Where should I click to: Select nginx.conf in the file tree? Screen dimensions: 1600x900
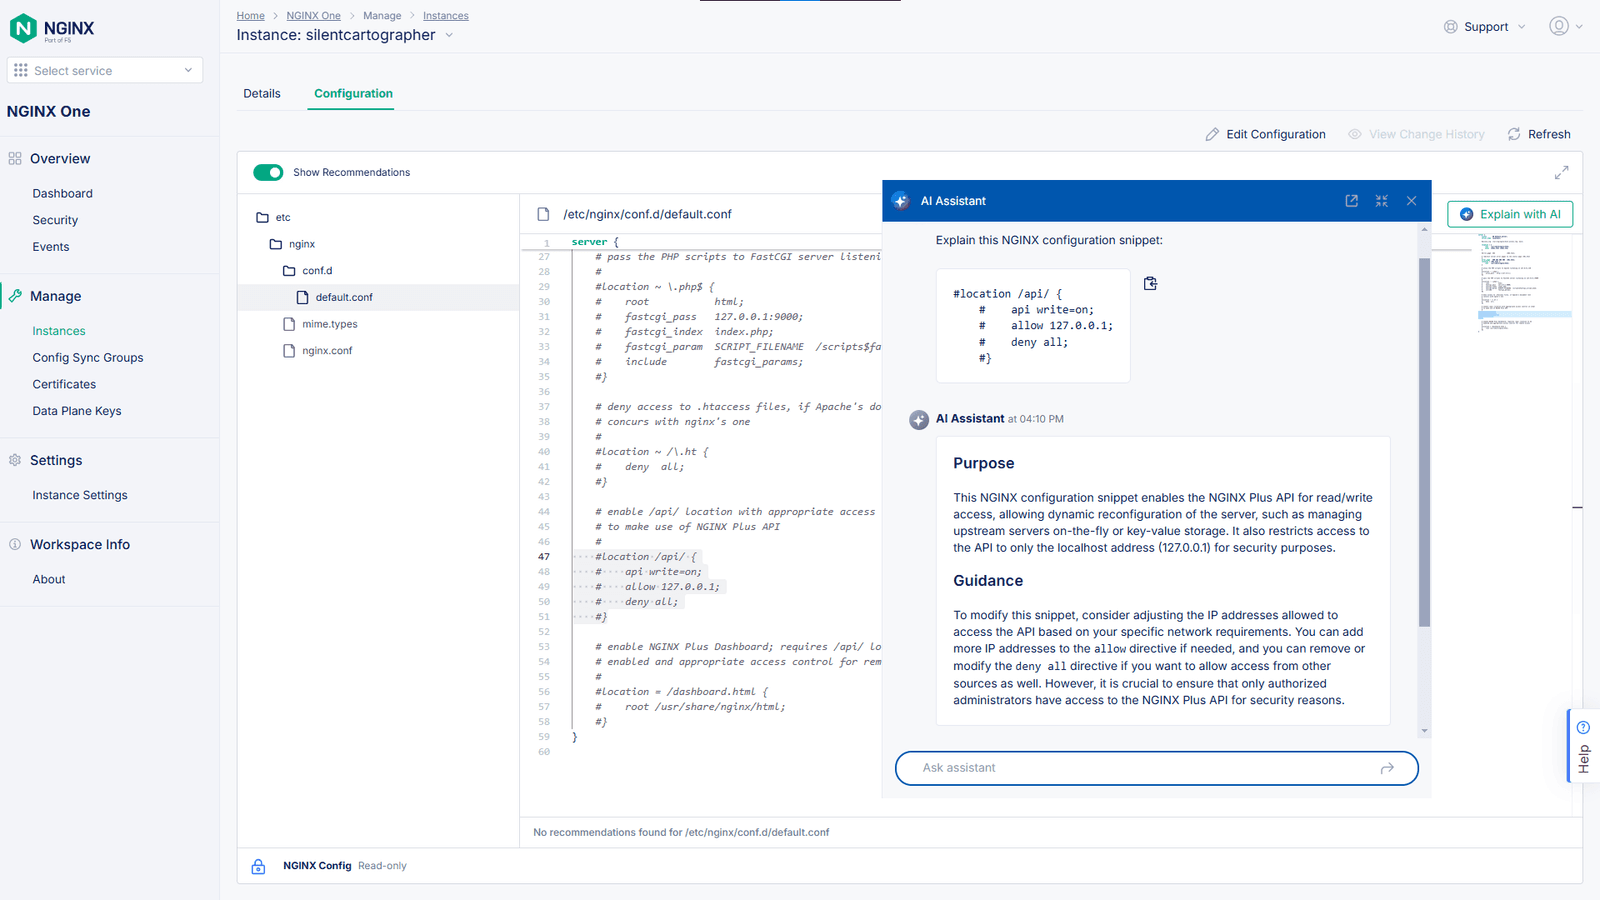[x=325, y=350]
